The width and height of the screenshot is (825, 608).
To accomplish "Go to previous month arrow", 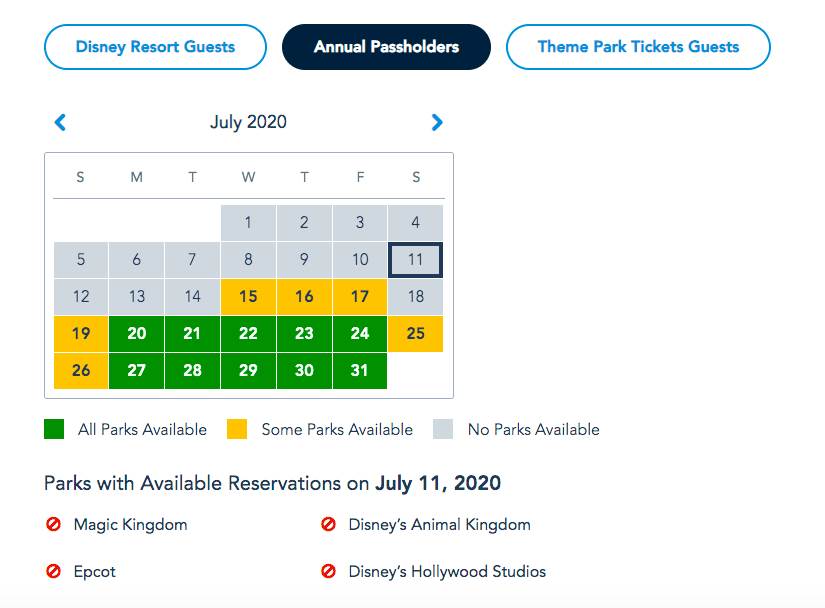I will [x=60, y=123].
